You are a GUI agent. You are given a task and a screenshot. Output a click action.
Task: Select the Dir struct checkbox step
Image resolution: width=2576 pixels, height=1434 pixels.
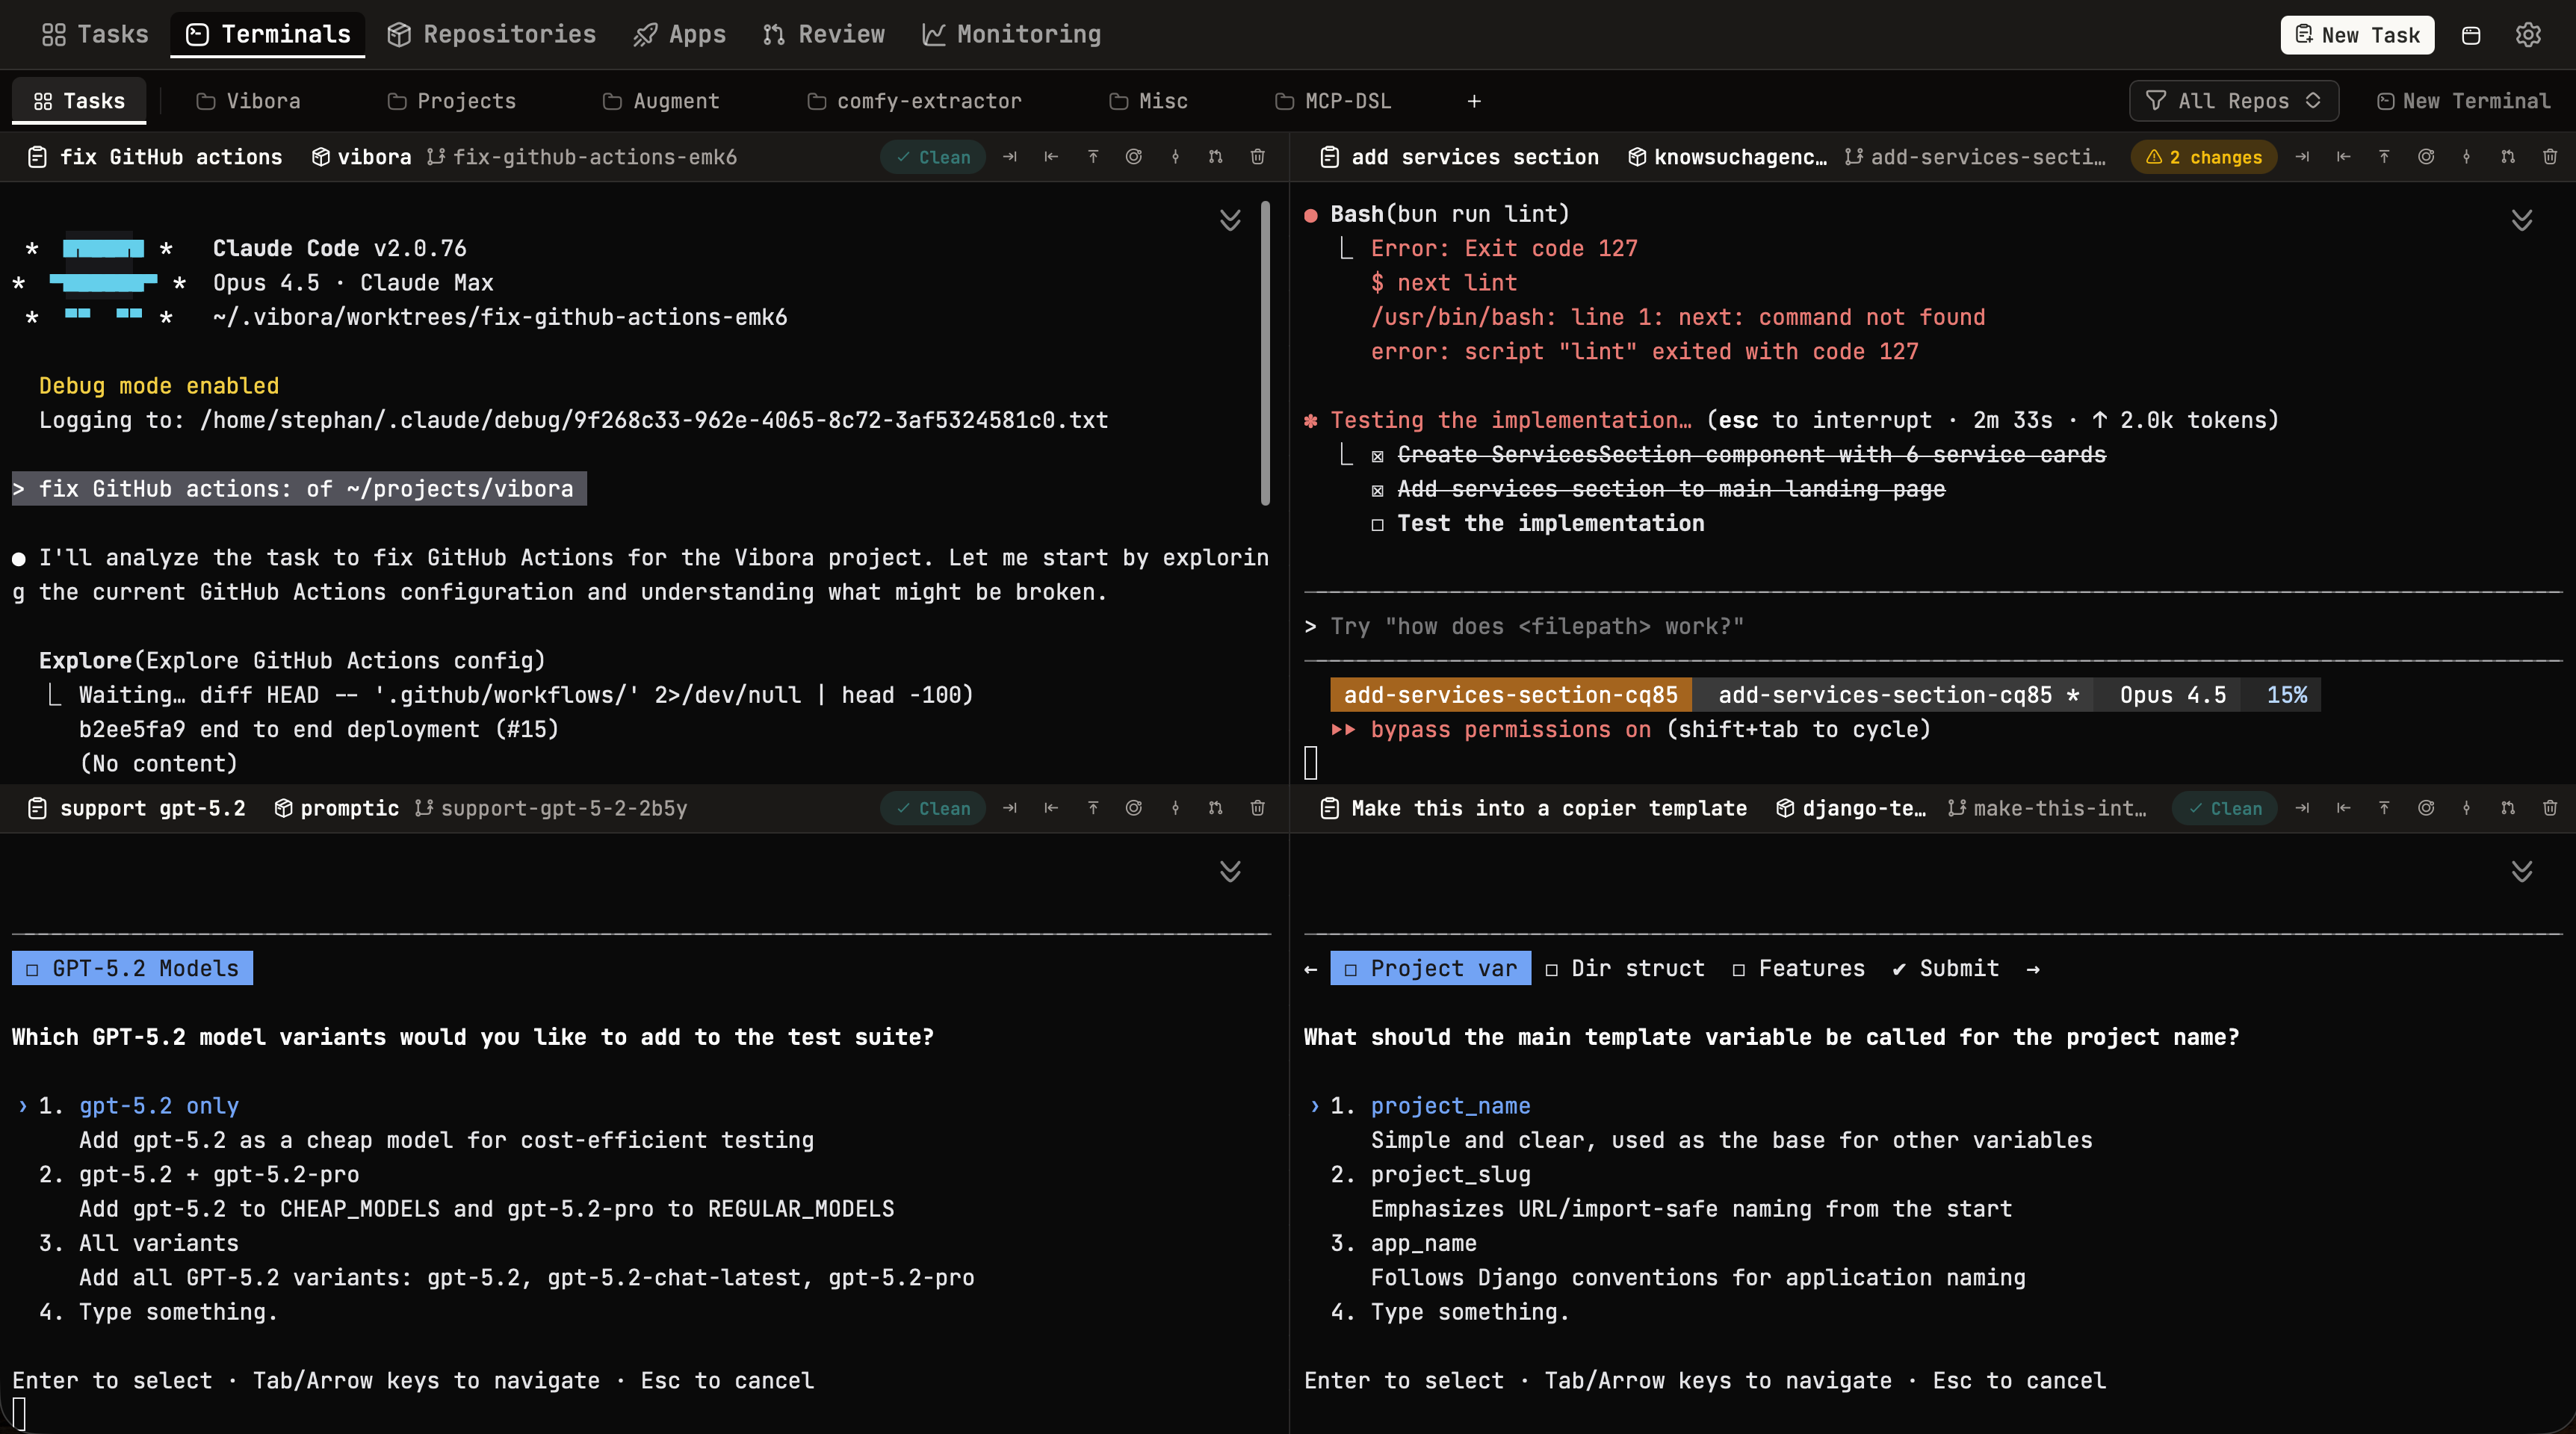pos(1625,968)
